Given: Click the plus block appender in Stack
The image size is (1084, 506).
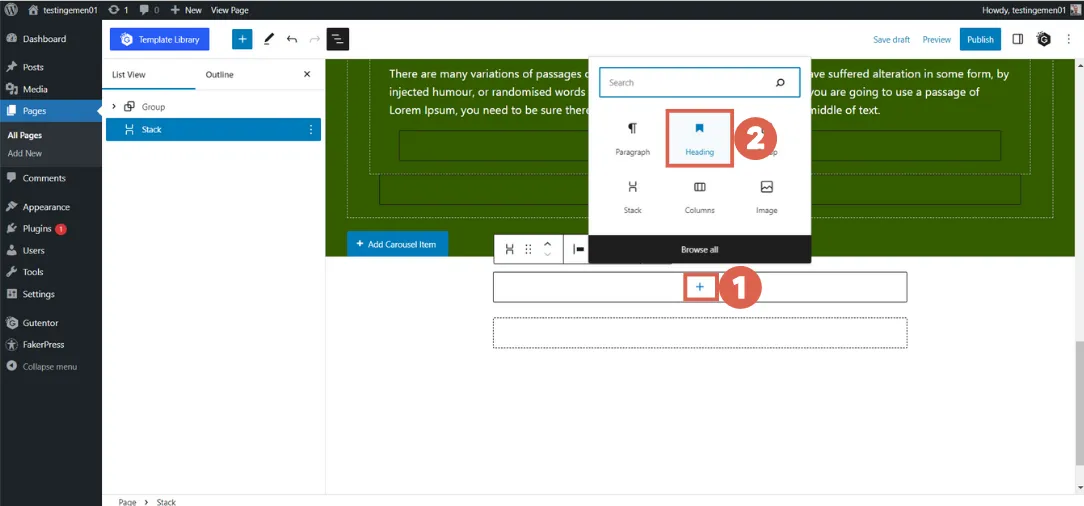Looking at the screenshot, I should click(x=700, y=287).
